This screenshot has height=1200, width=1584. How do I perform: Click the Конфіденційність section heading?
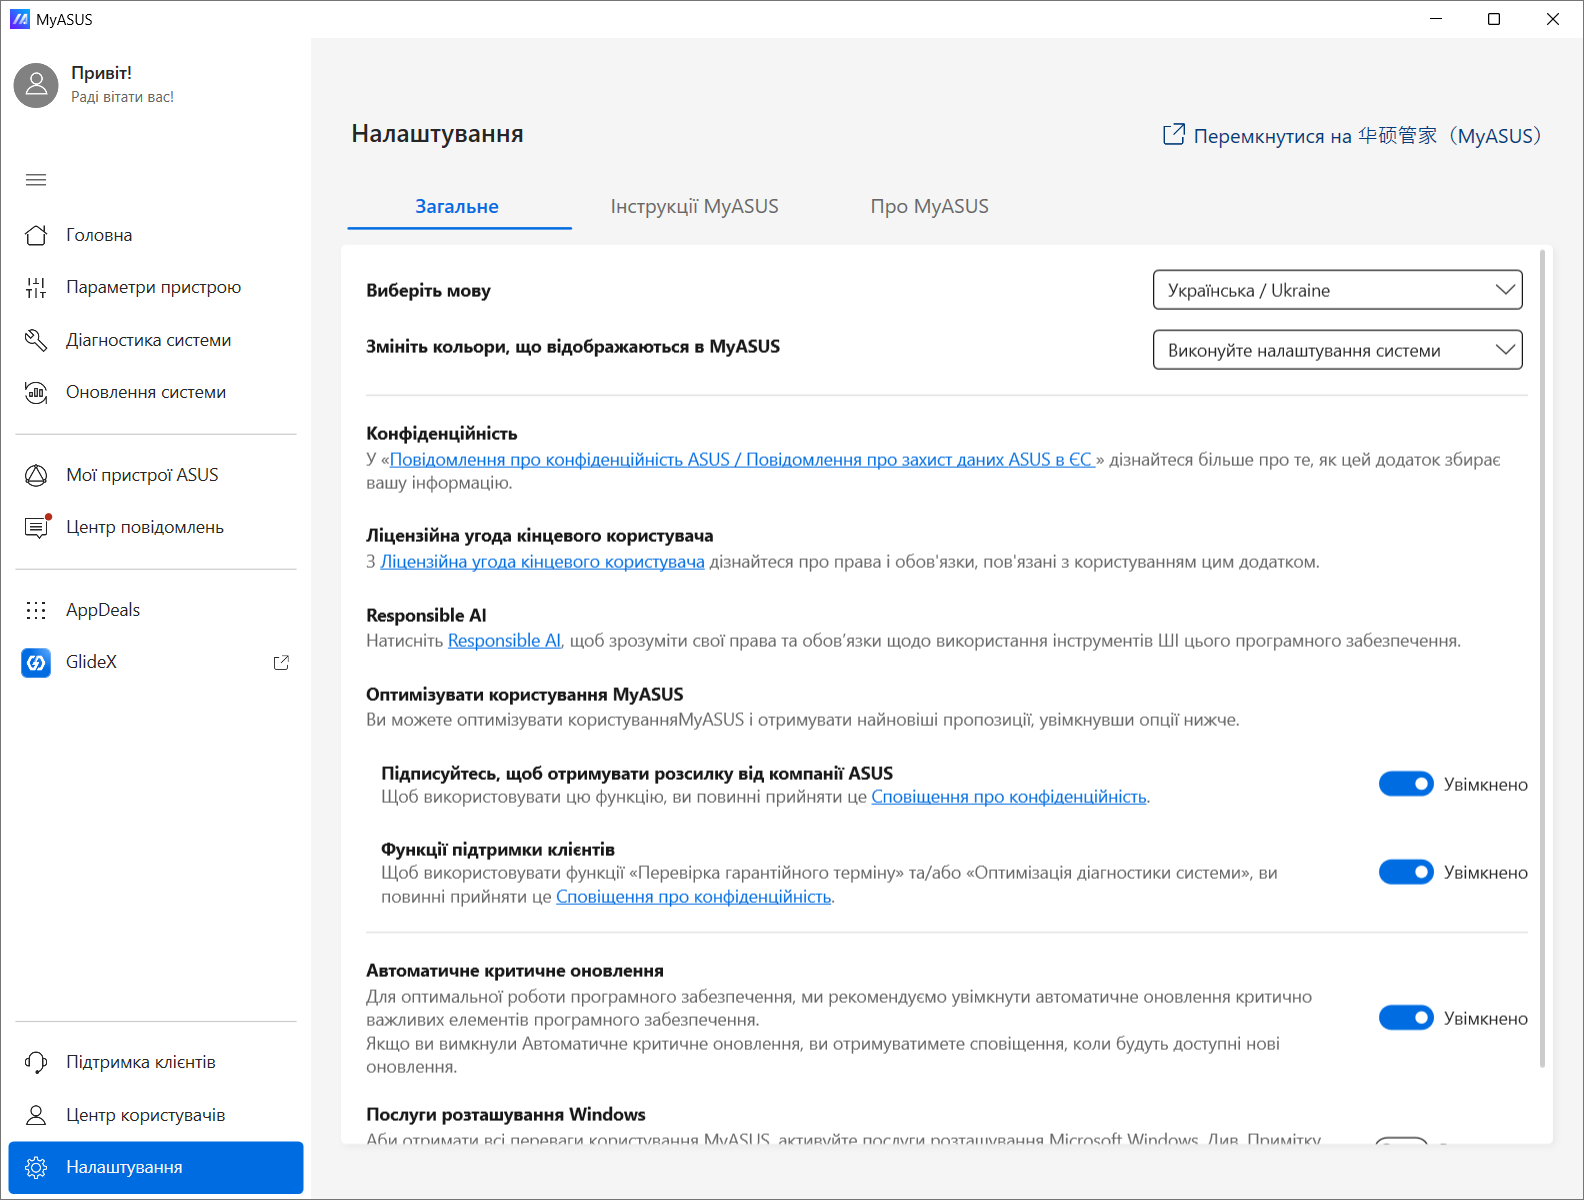442,434
